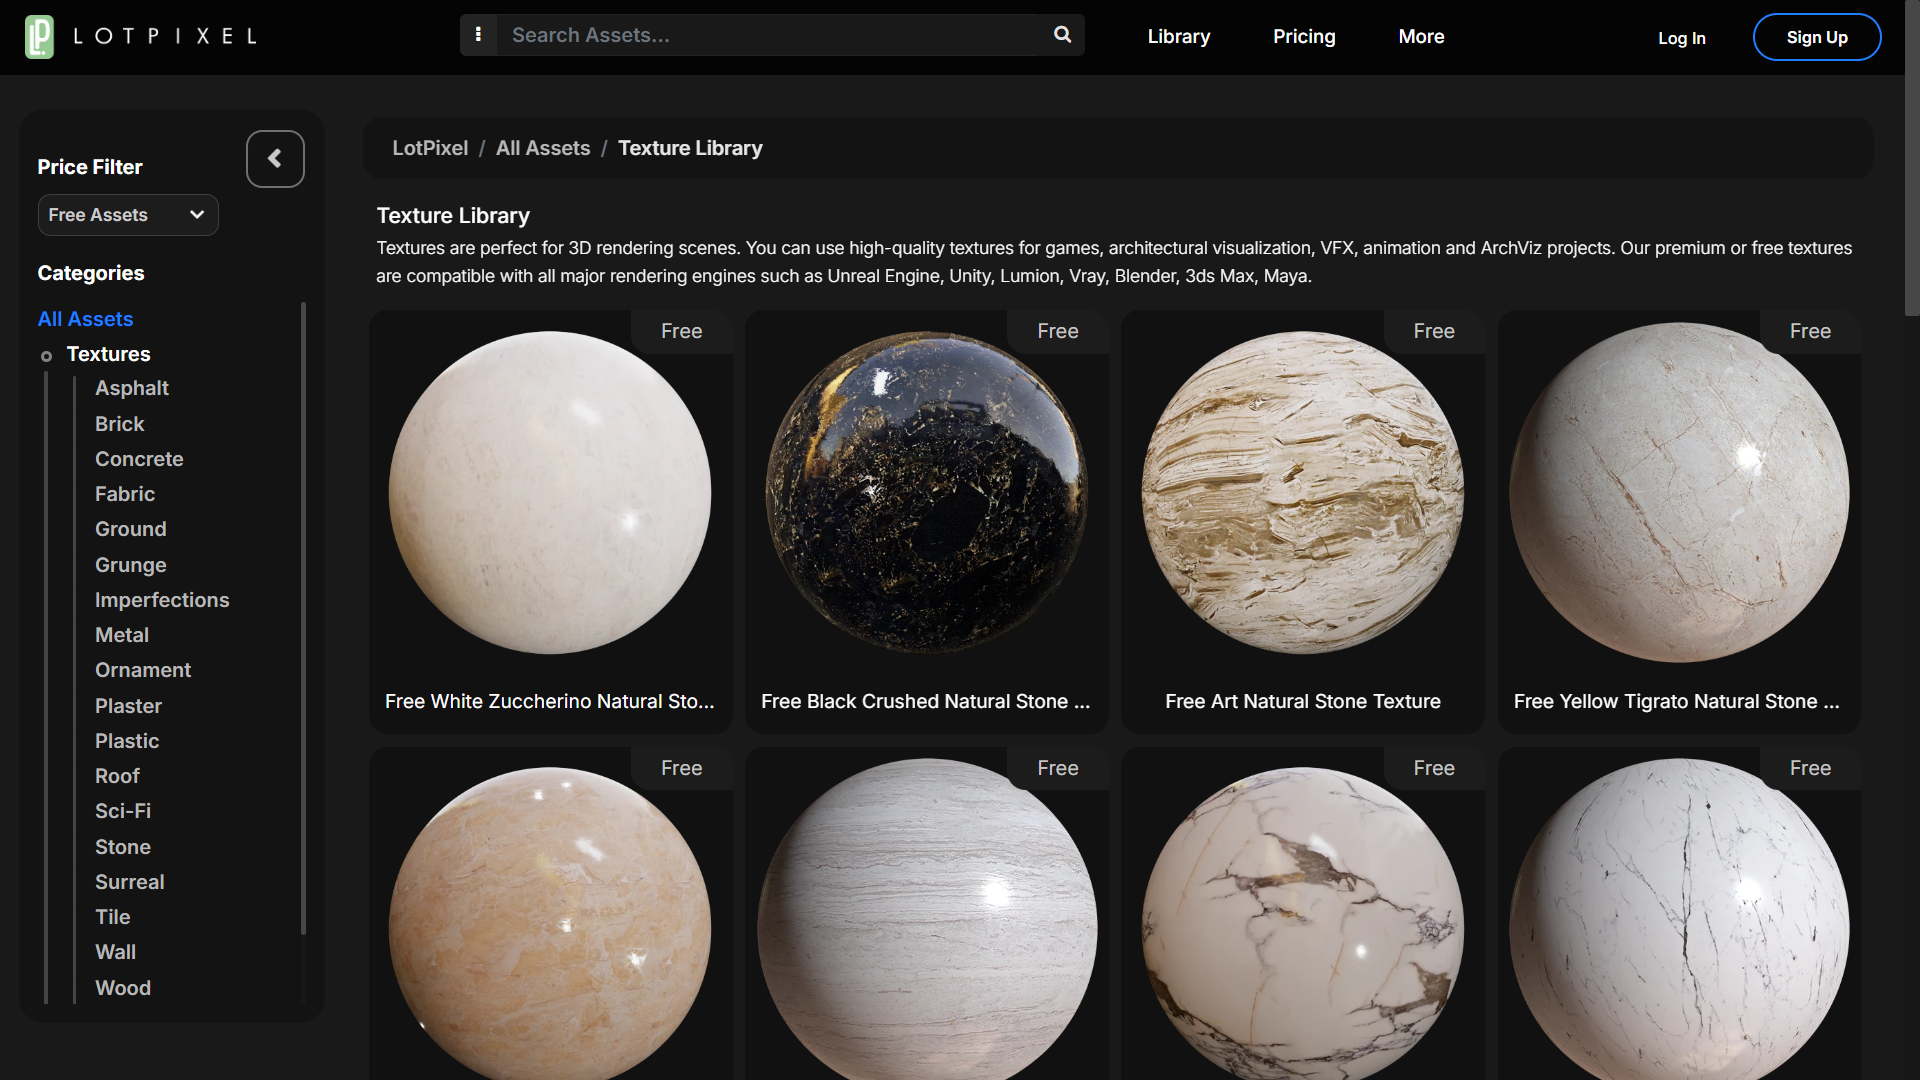
Task: Select the Wall category
Action: (x=116, y=952)
